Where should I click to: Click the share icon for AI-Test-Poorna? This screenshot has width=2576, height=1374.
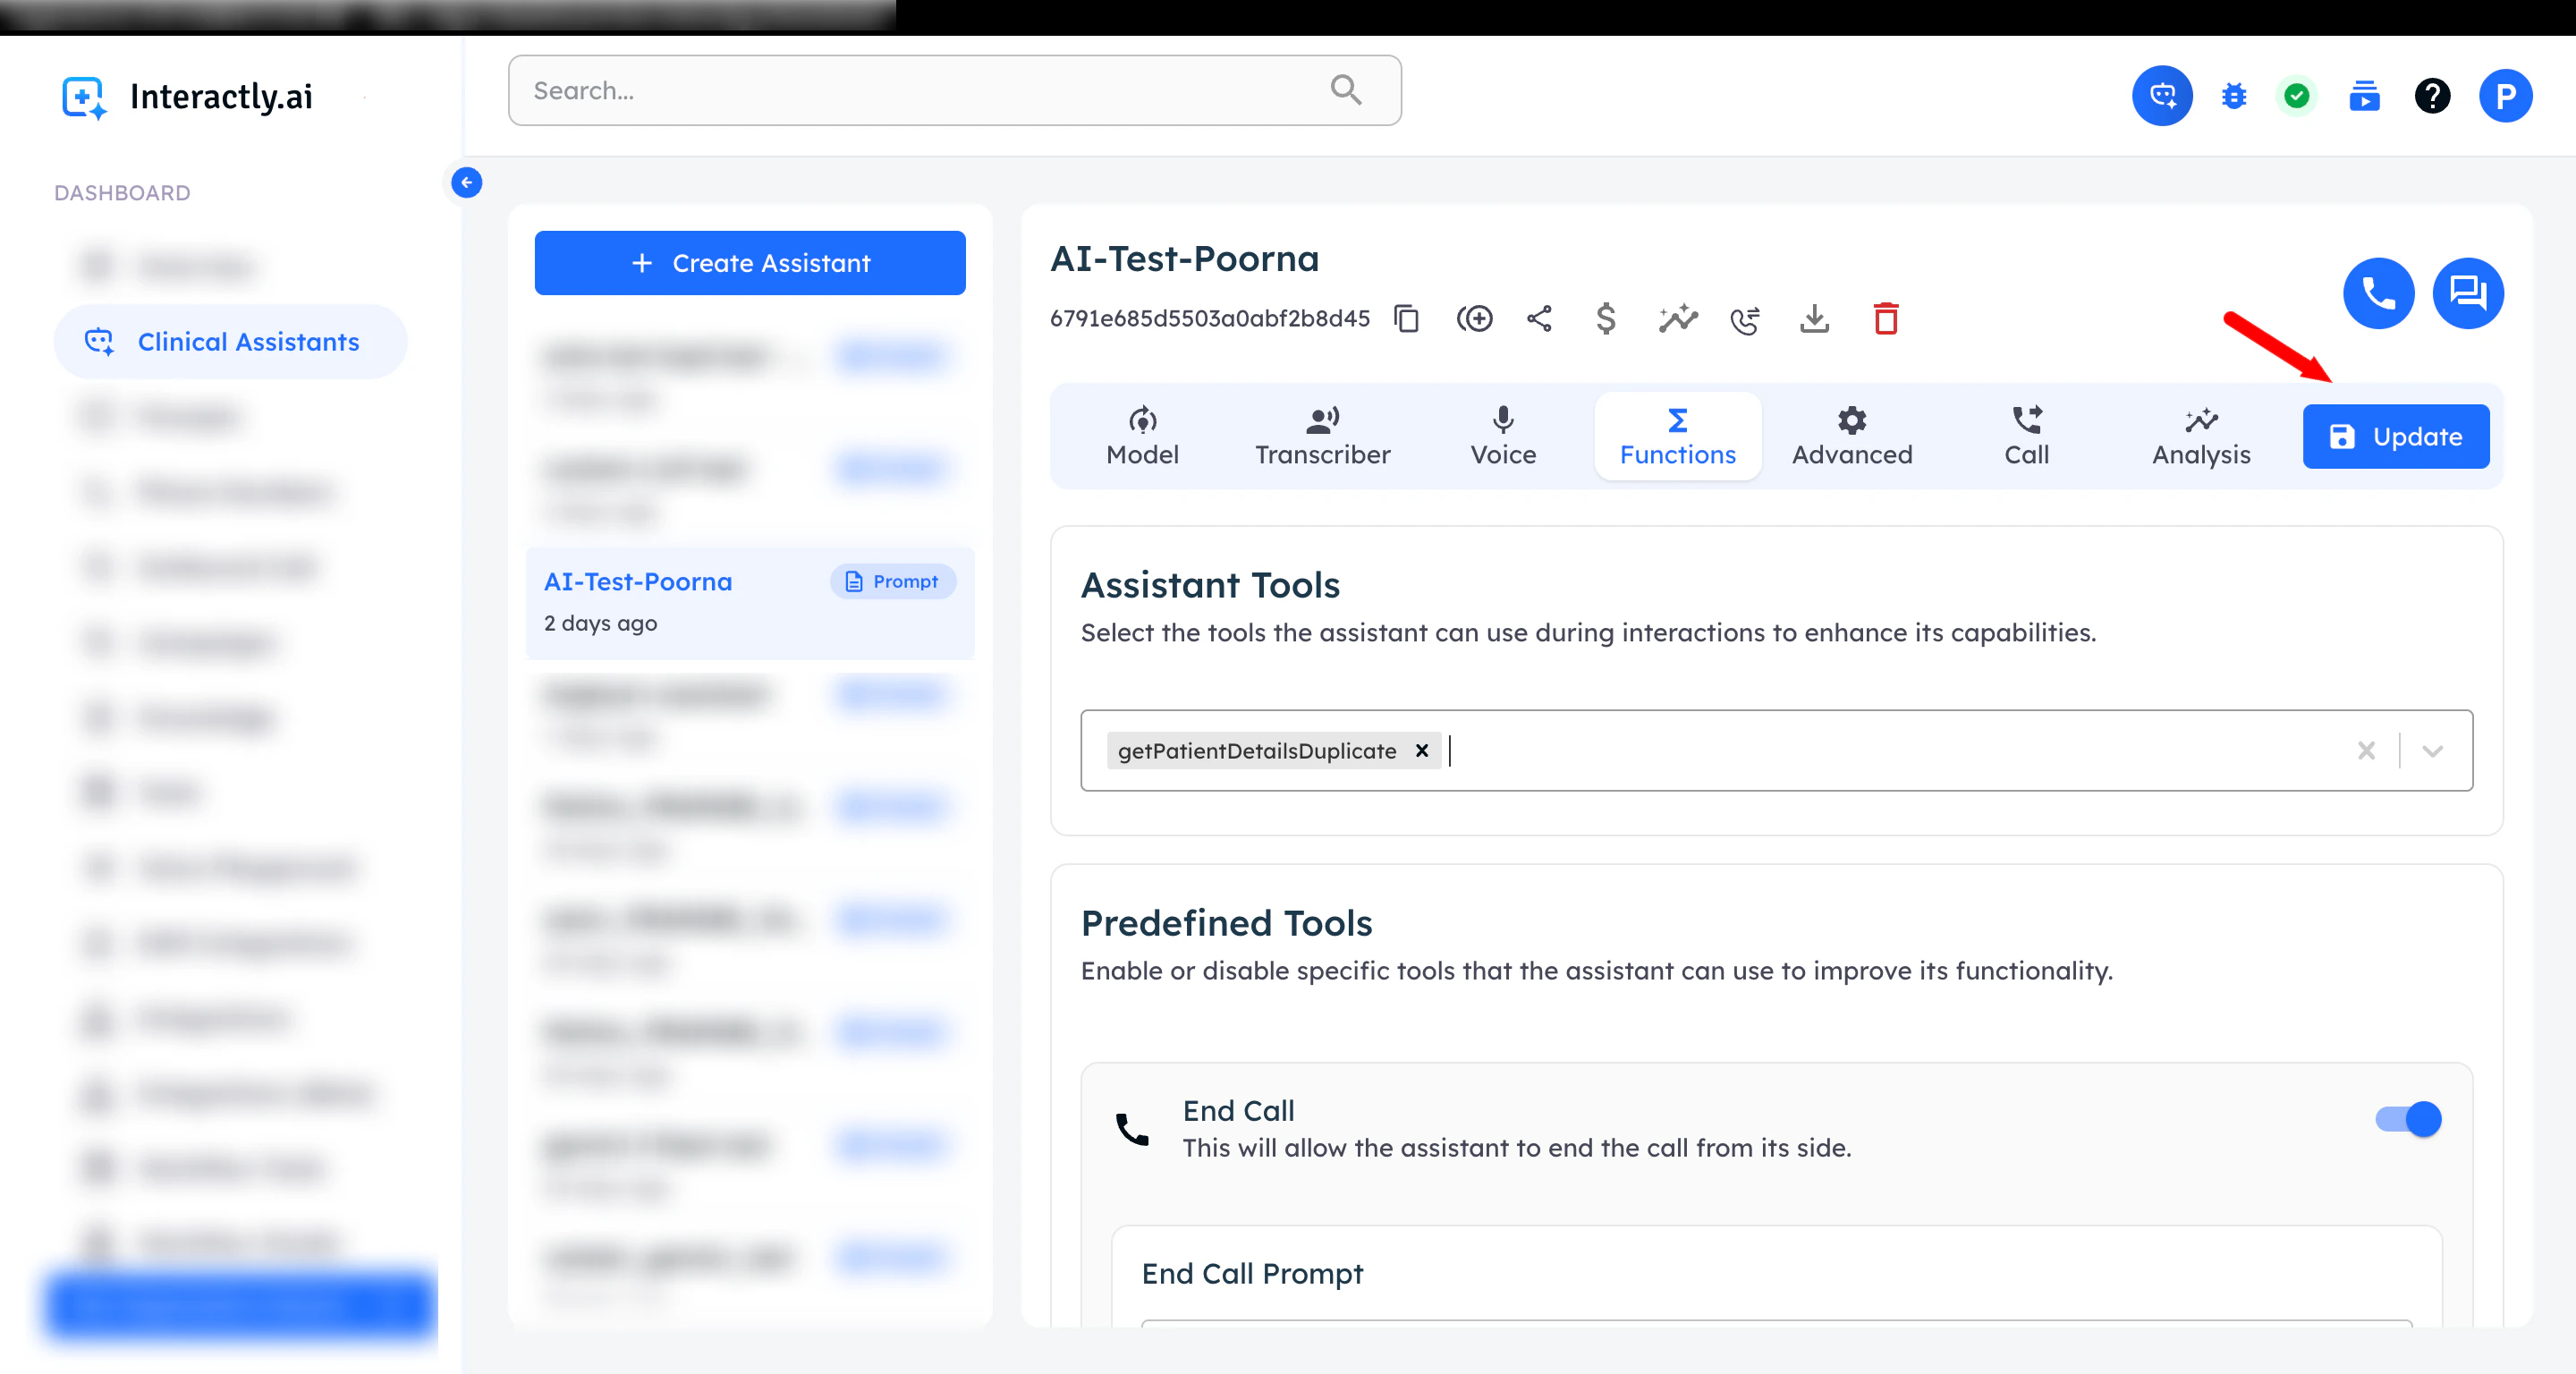point(1539,319)
